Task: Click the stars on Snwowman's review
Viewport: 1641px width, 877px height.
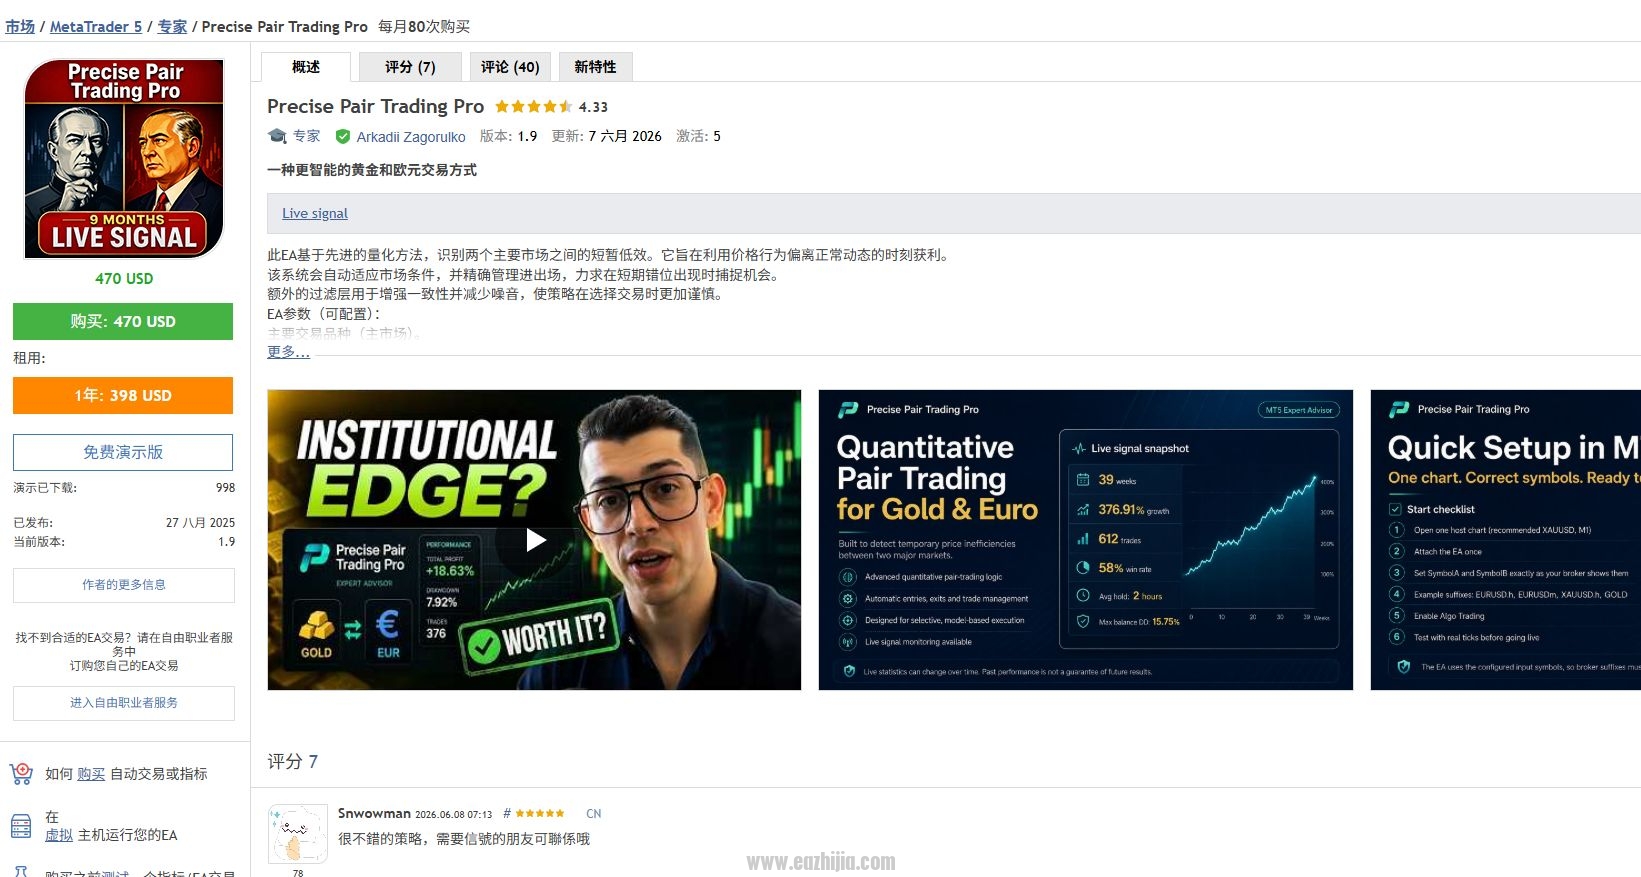Action: click(540, 814)
